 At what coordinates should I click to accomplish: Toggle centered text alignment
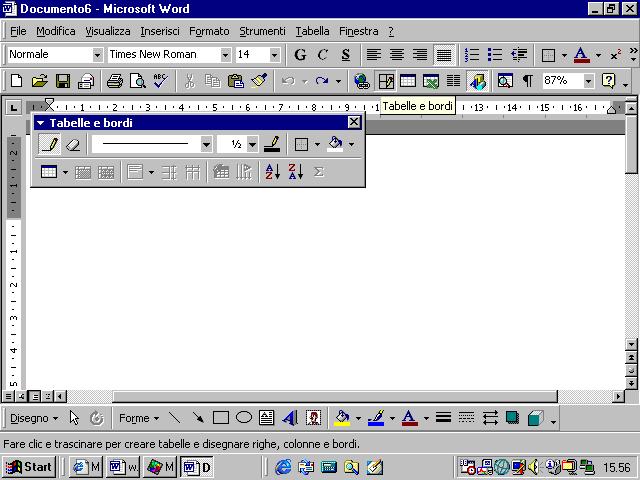[397, 54]
